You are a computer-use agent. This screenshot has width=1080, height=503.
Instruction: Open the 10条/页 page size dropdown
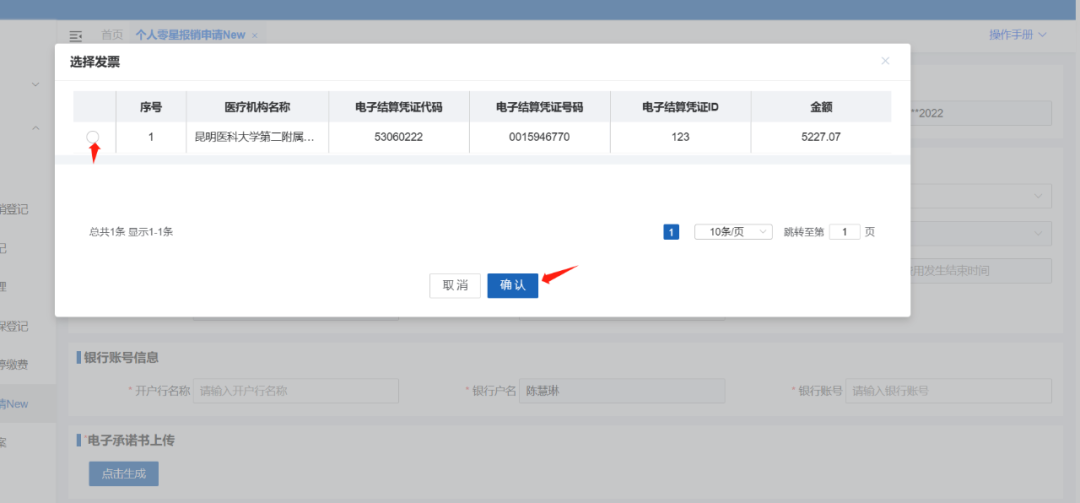click(x=733, y=232)
